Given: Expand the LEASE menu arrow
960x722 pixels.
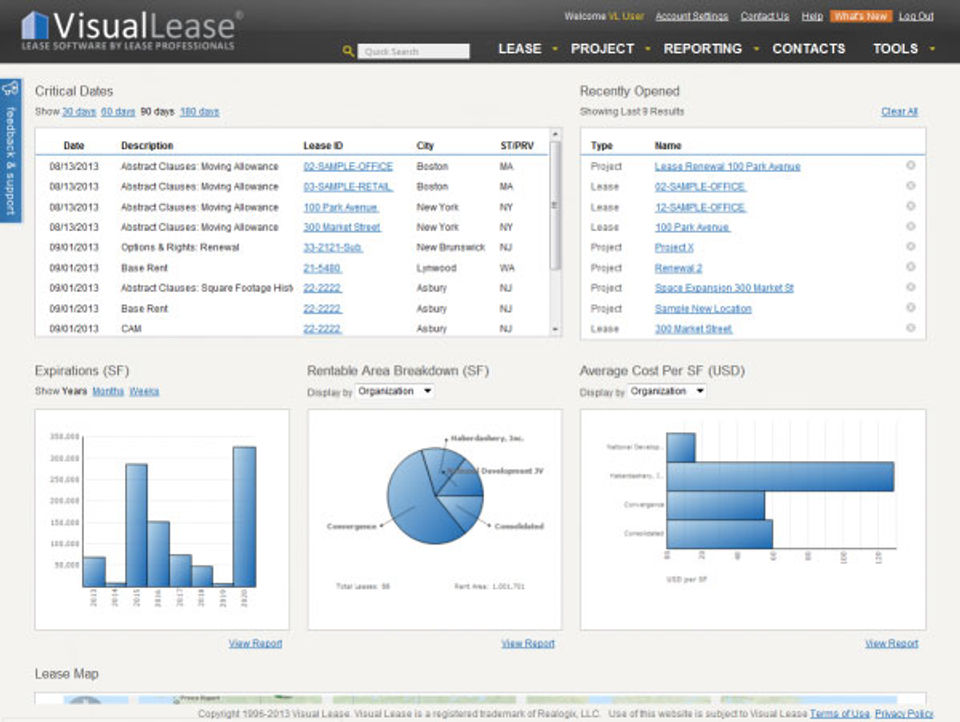Looking at the screenshot, I should tap(555, 49).
